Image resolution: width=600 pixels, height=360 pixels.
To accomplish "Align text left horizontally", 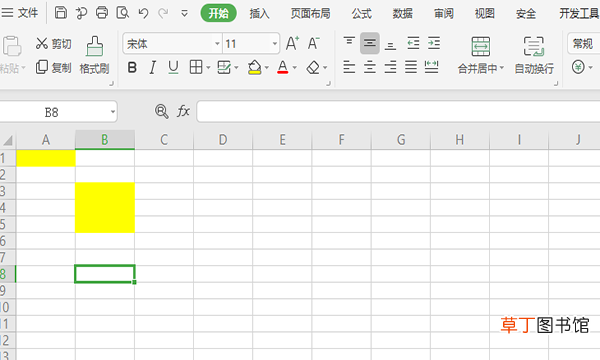I will pyautogui.click(x=349, y=67).
